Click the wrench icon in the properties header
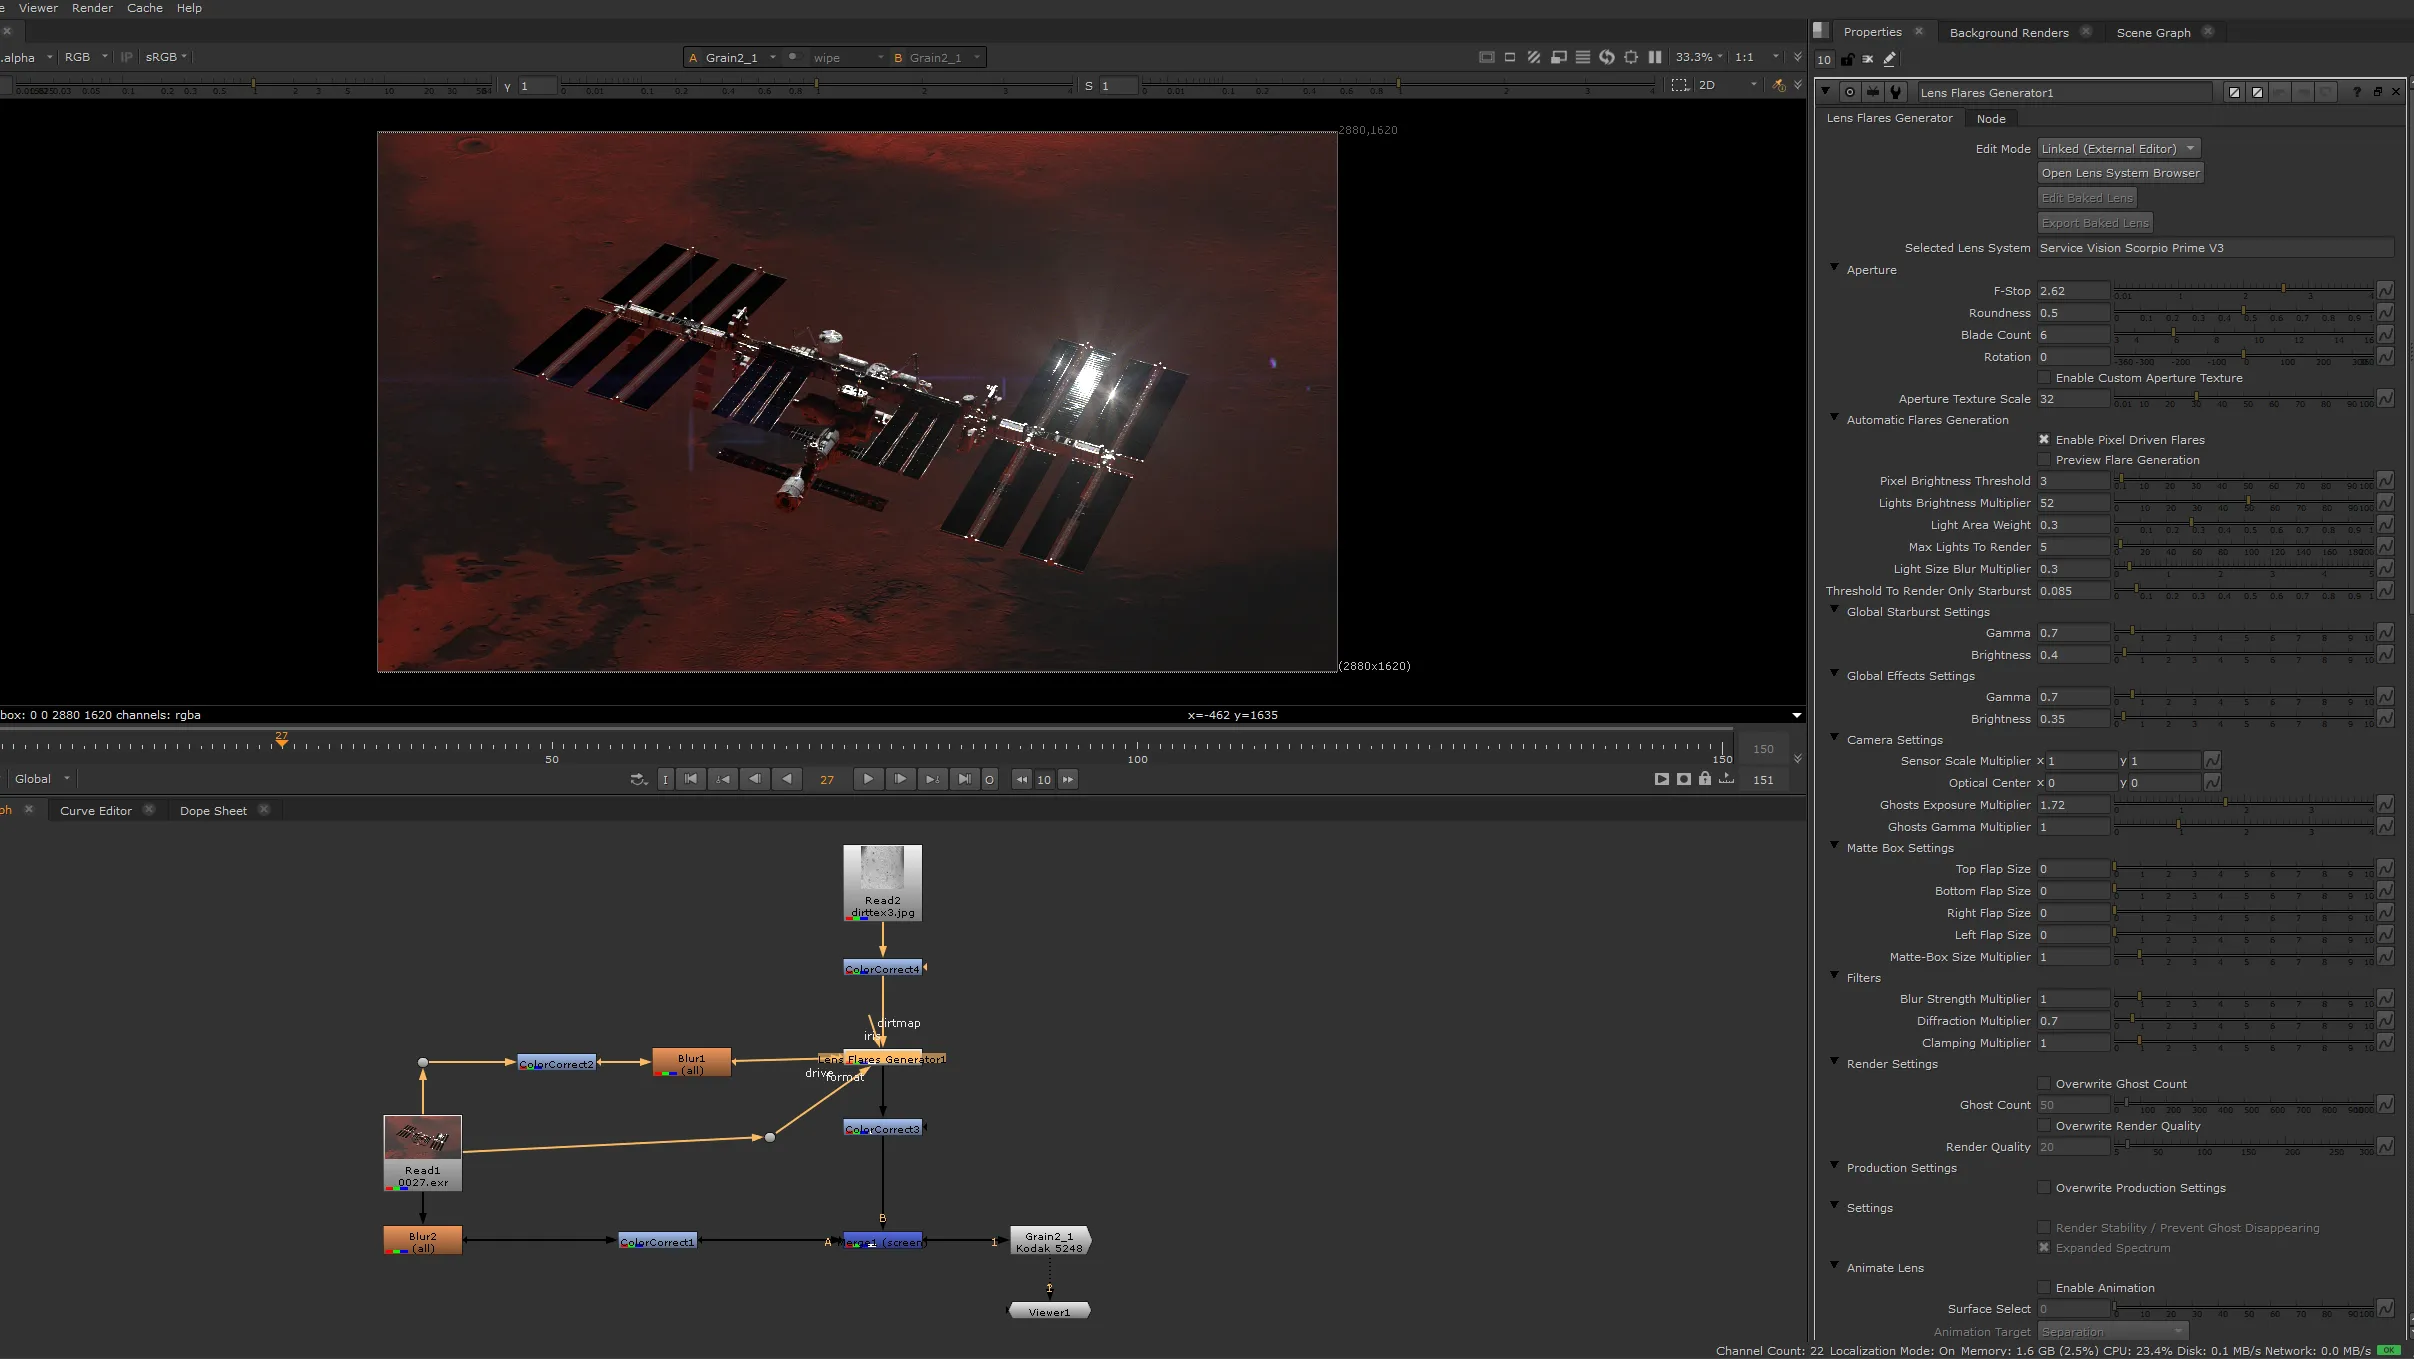 1896,92
